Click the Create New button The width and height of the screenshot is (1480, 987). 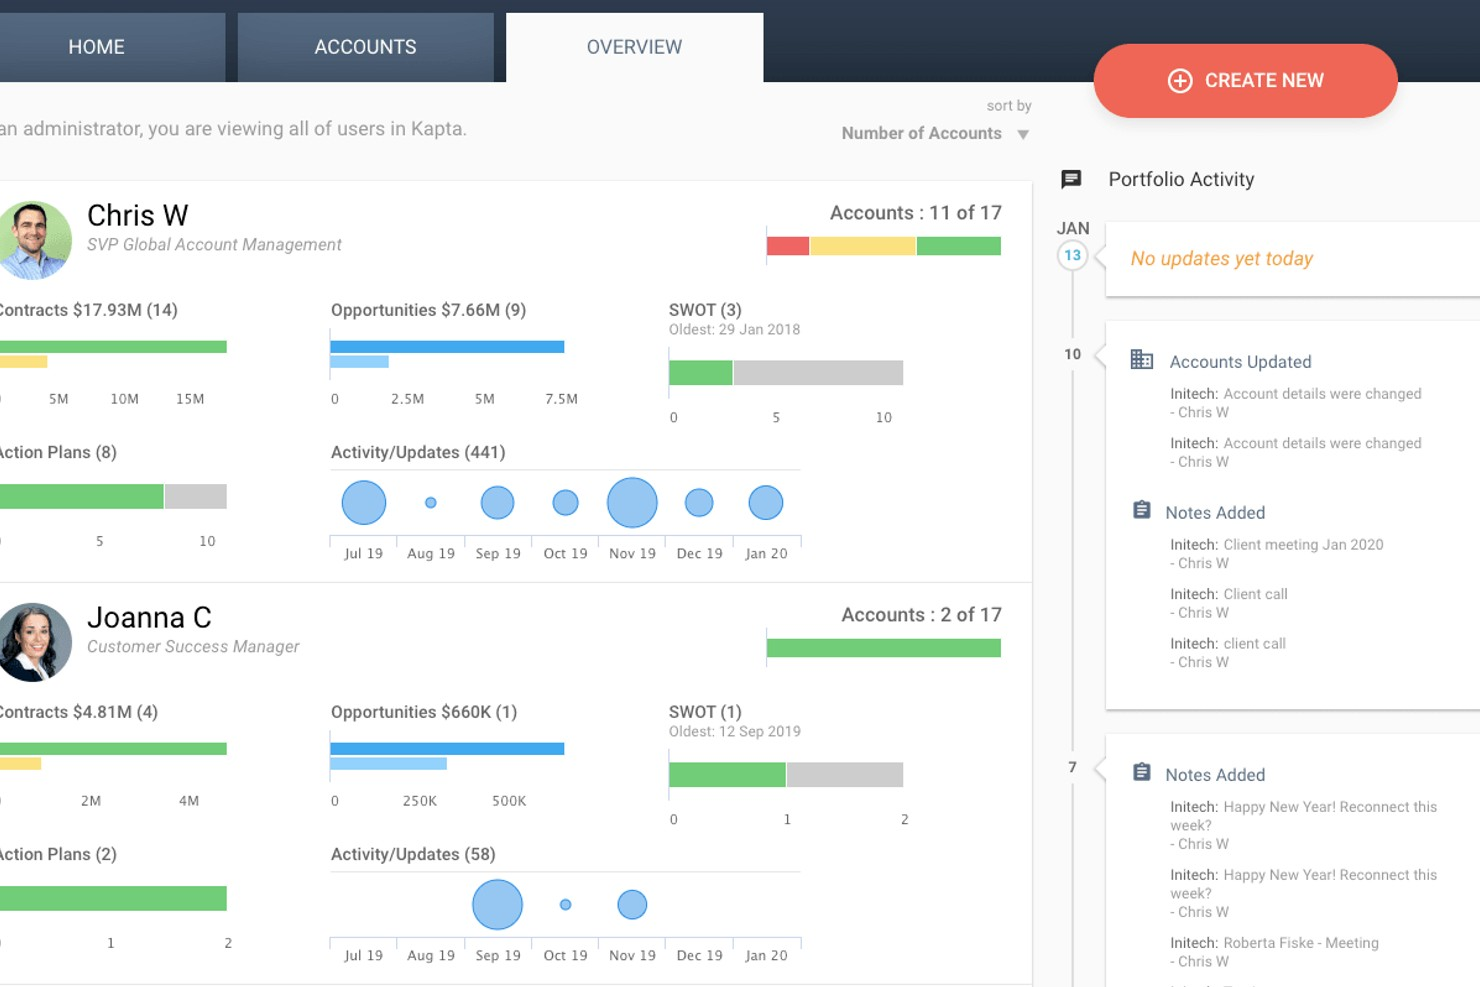[1245, 81]
